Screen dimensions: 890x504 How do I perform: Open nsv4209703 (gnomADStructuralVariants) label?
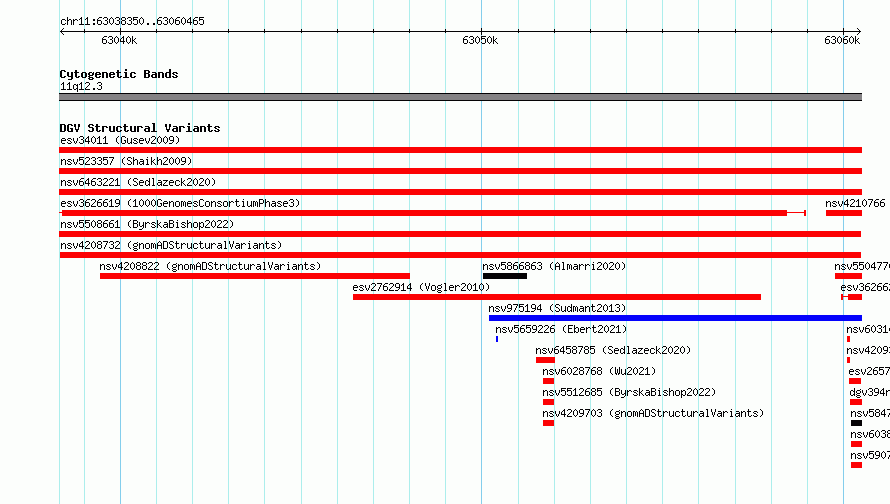pos(653,413)
